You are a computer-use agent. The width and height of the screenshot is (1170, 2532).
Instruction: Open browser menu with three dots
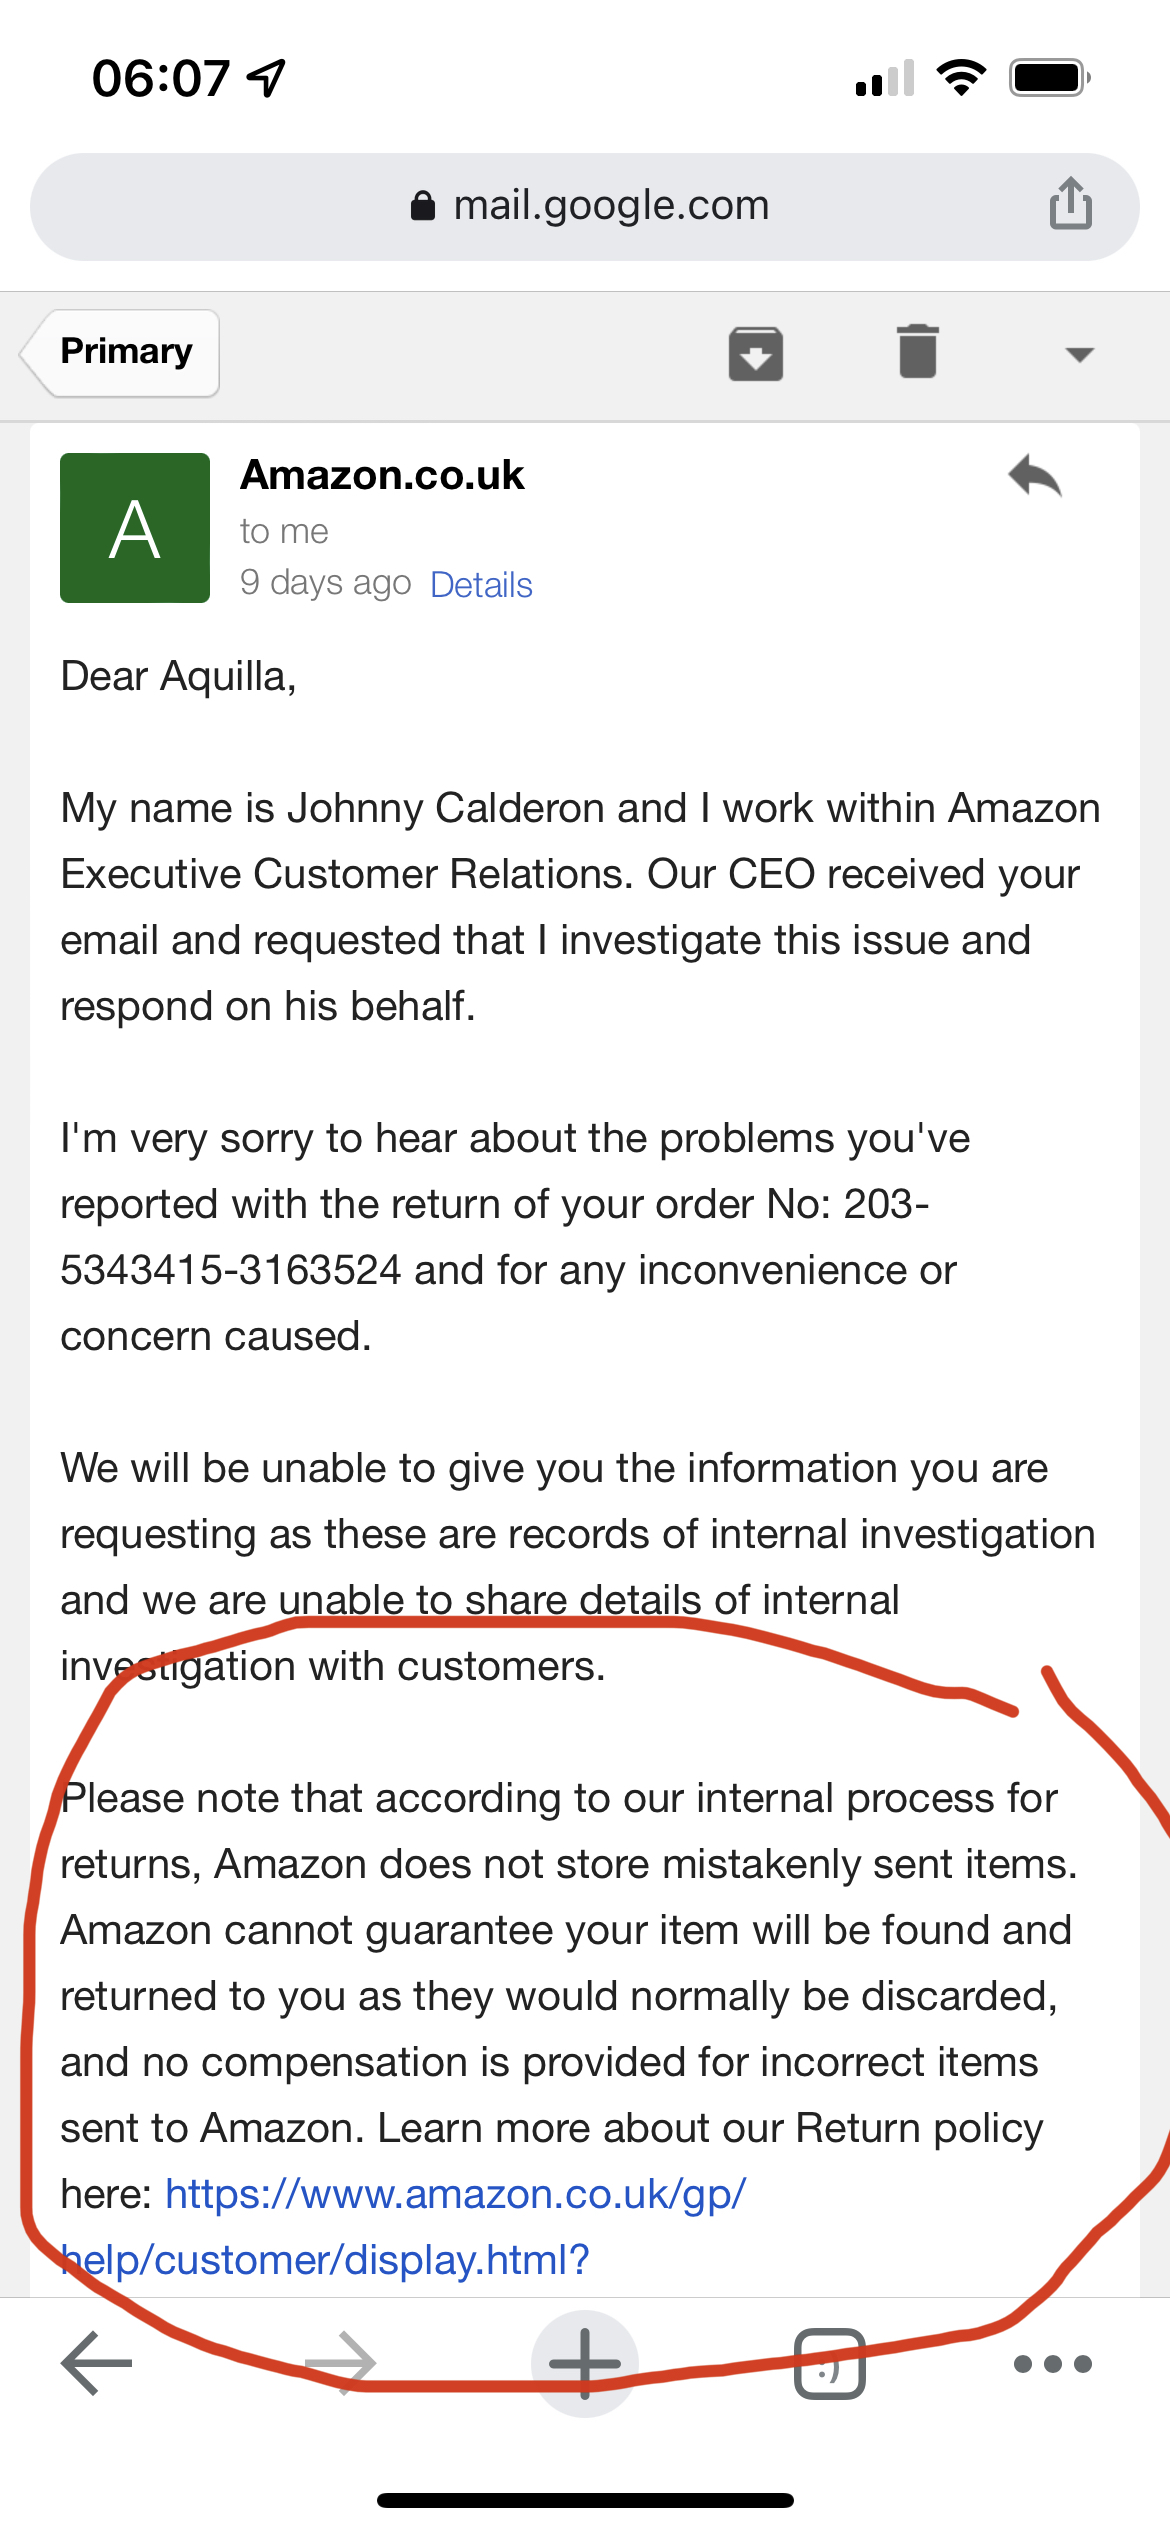pos(1053,2364)
